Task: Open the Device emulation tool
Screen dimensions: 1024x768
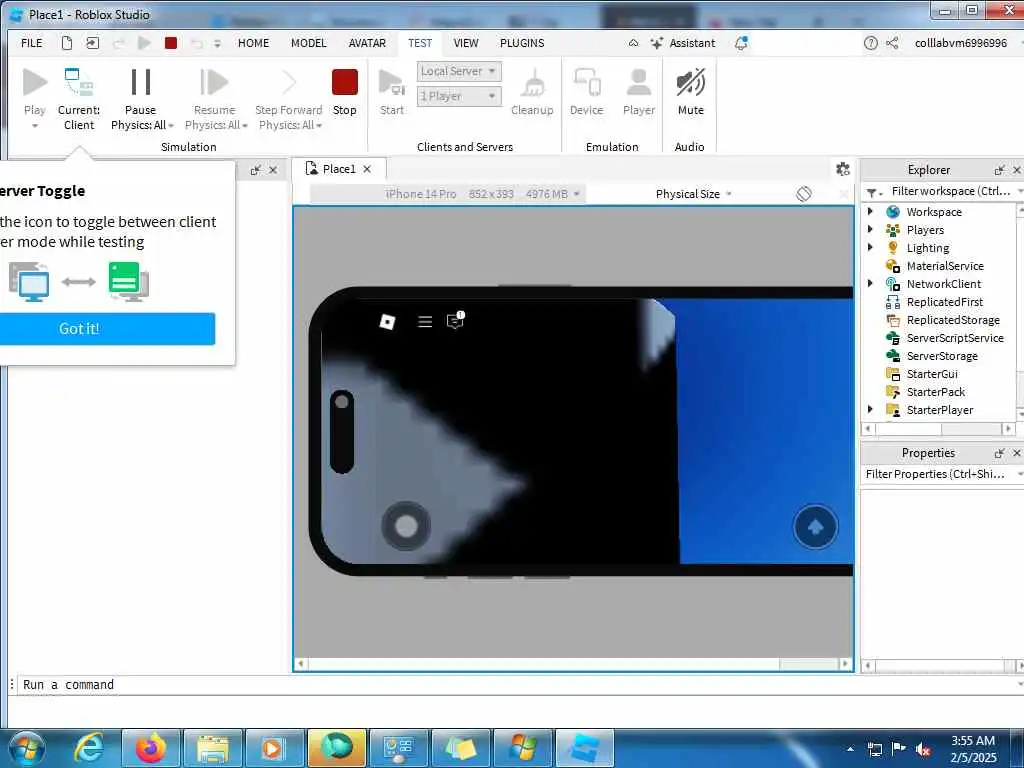Action: 586,92
